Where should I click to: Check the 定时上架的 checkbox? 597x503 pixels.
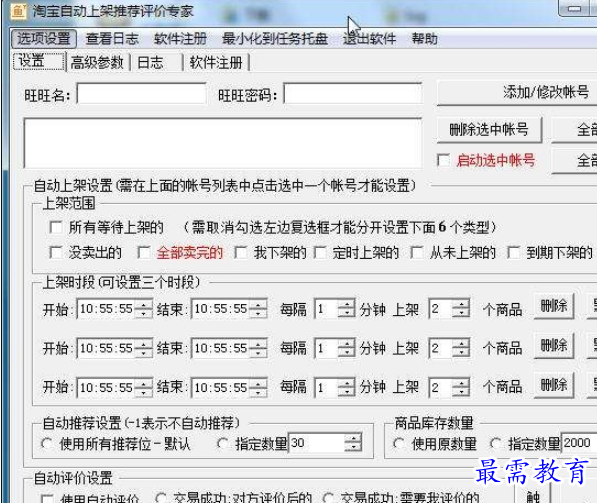pyautogui.click(x=319, y=252)
